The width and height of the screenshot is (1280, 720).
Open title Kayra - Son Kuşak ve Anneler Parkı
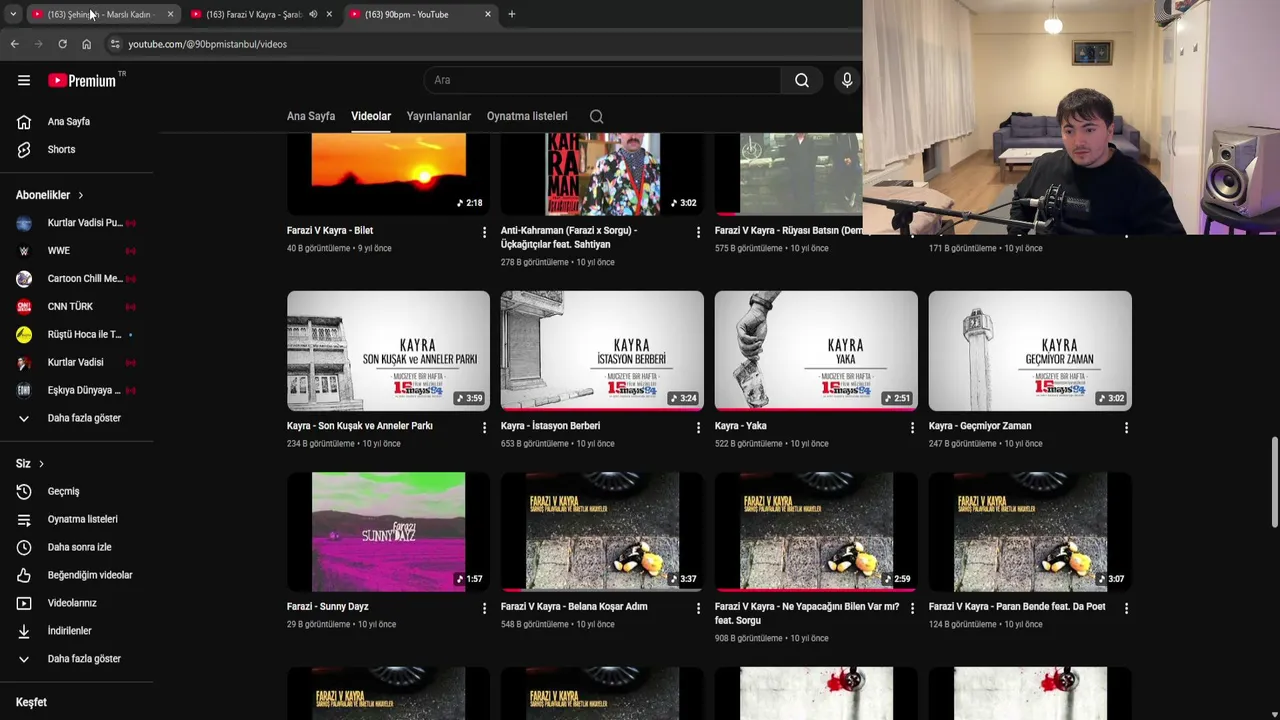click(x=360, y=426)
